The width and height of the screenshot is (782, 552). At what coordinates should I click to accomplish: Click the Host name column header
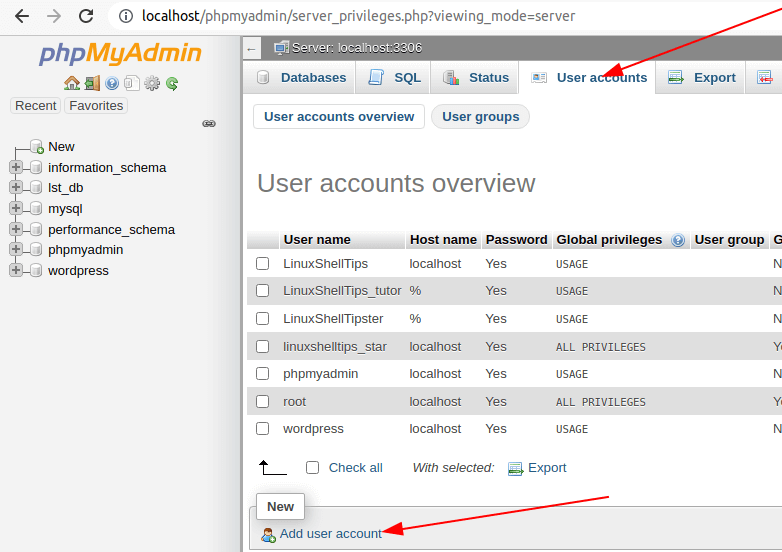(x=443, y=240)
